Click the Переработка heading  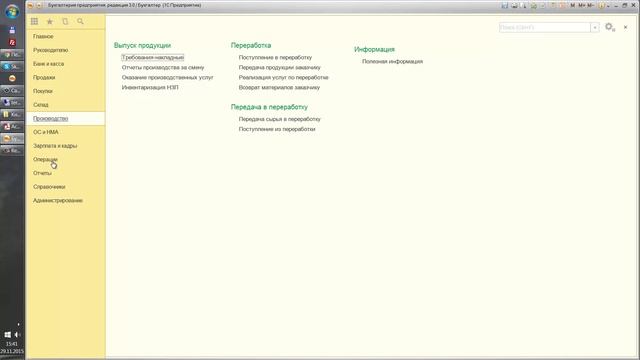(x=251, y=45)
